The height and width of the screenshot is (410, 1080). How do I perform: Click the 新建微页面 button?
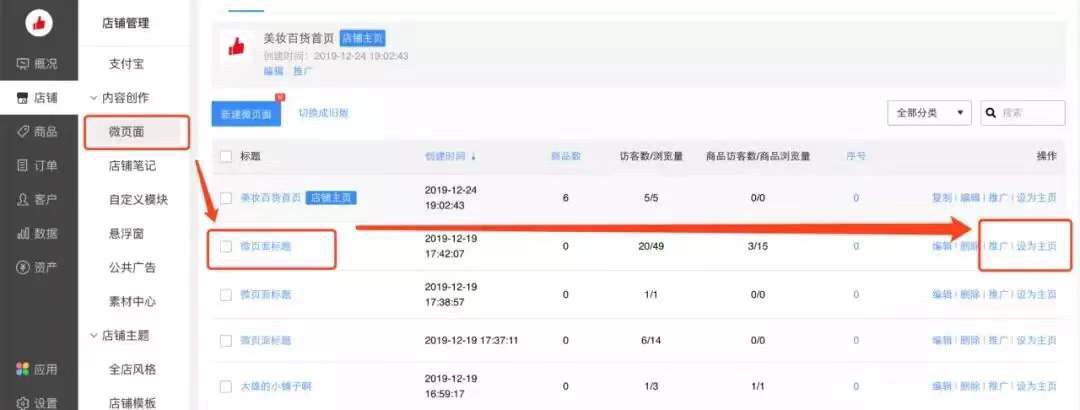(x=246, y=114)
